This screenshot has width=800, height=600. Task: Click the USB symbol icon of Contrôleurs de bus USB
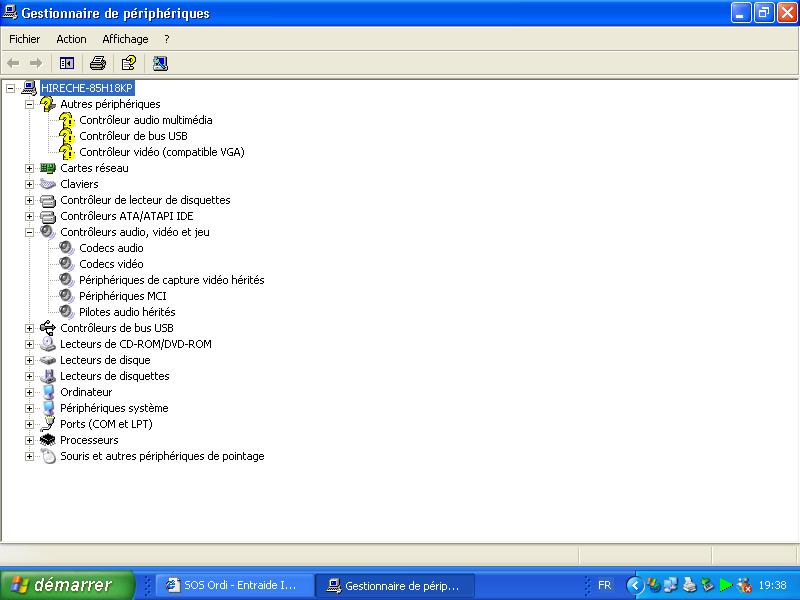point(48,328)
